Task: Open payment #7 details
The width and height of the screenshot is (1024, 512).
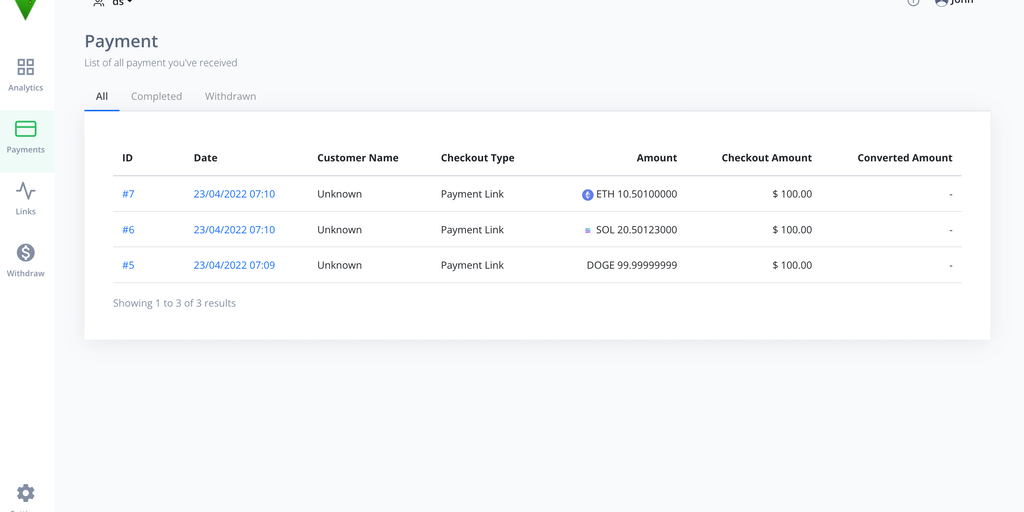Action: click(128, 194)
